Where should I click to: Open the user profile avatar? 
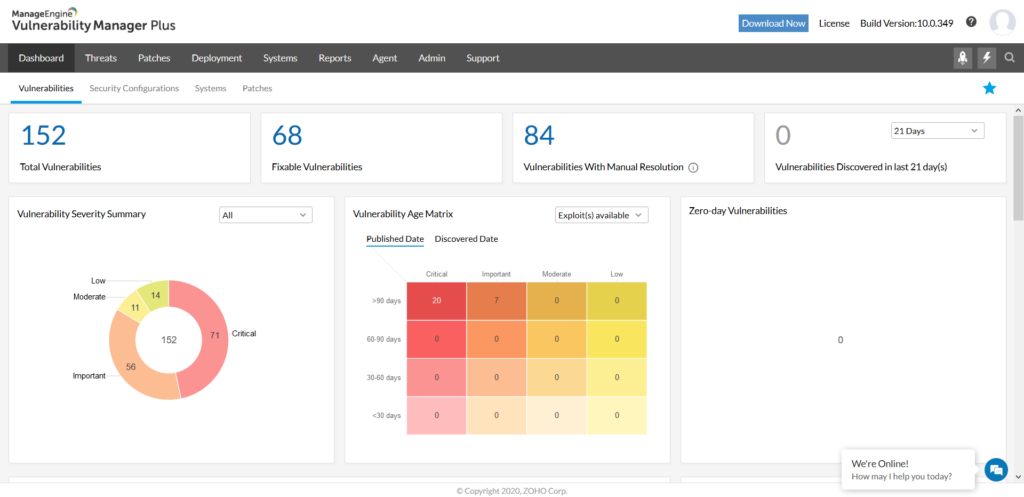1001,22
